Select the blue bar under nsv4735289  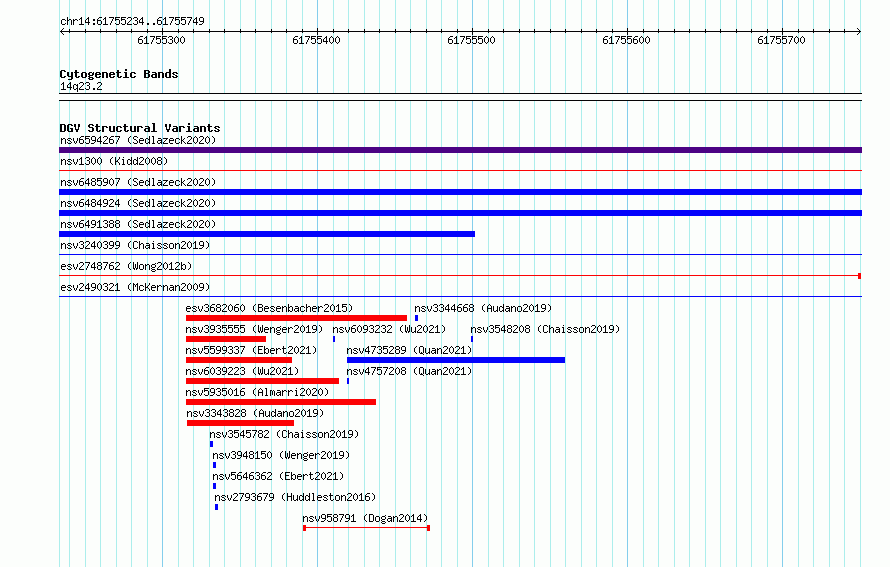(x=456, y=360)
